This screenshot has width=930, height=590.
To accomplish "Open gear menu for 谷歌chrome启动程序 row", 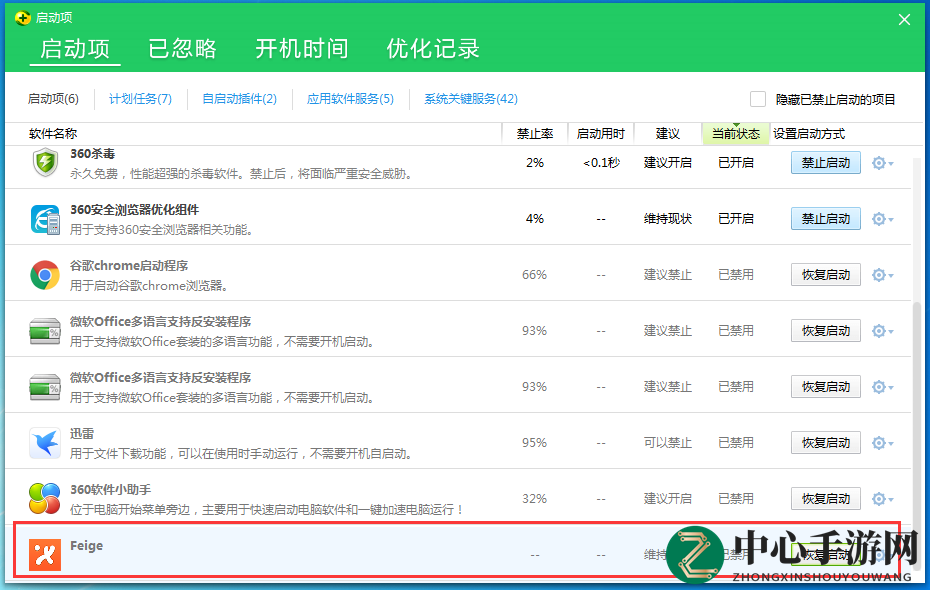I will (x=882, y=275).
